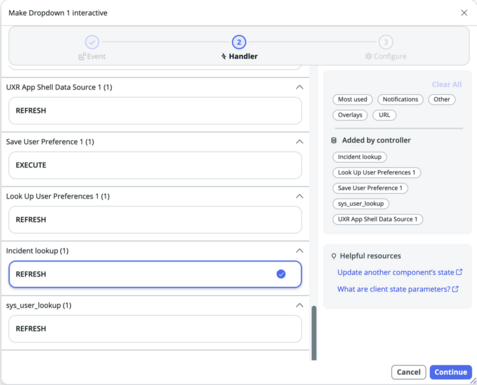Click external link icon beside client state parameters
Image resolution: width=477 pixels, height=385 pixels.
tap(455, 289)
